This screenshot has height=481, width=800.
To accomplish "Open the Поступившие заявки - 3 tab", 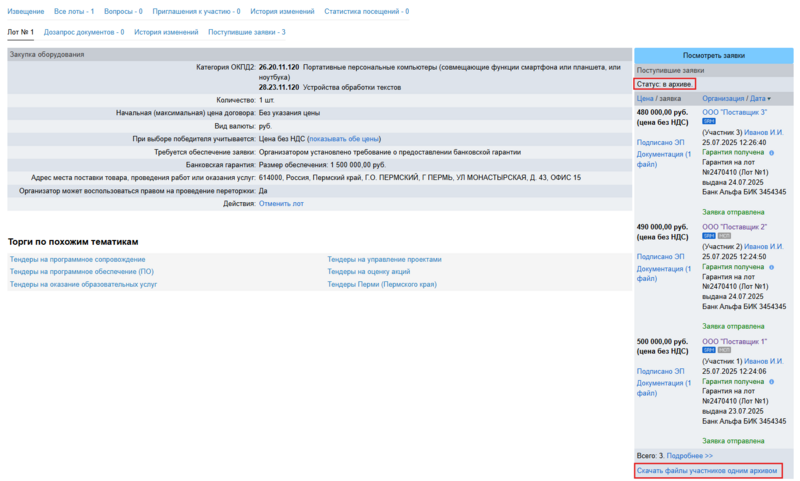I will (246, 32).
